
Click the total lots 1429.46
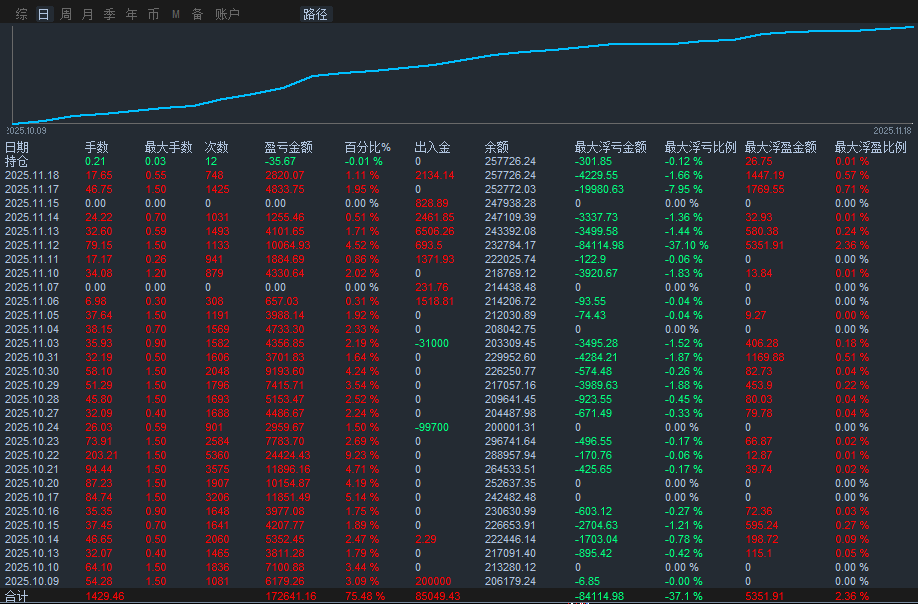tap(104, 596)
